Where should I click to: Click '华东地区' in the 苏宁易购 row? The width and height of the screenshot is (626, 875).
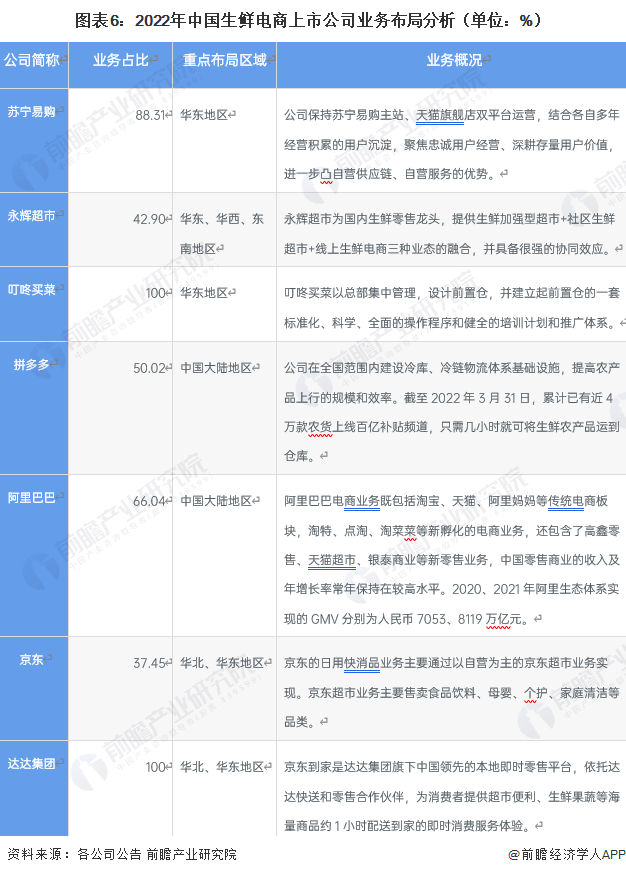coord(204,115)
